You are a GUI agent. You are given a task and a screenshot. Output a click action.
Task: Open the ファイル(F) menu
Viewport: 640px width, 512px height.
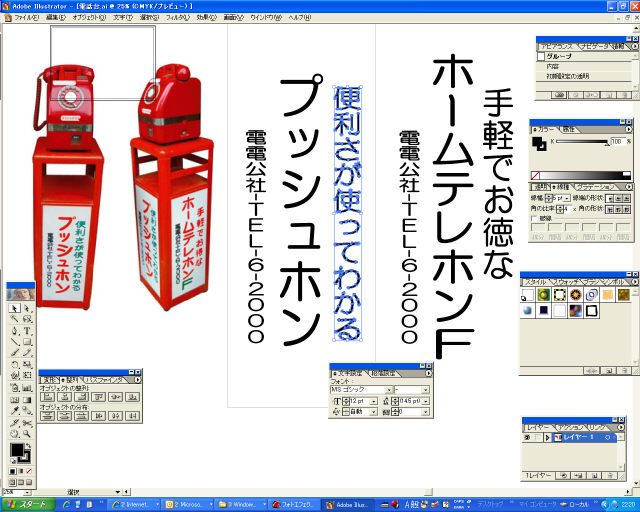coord(27,17)
